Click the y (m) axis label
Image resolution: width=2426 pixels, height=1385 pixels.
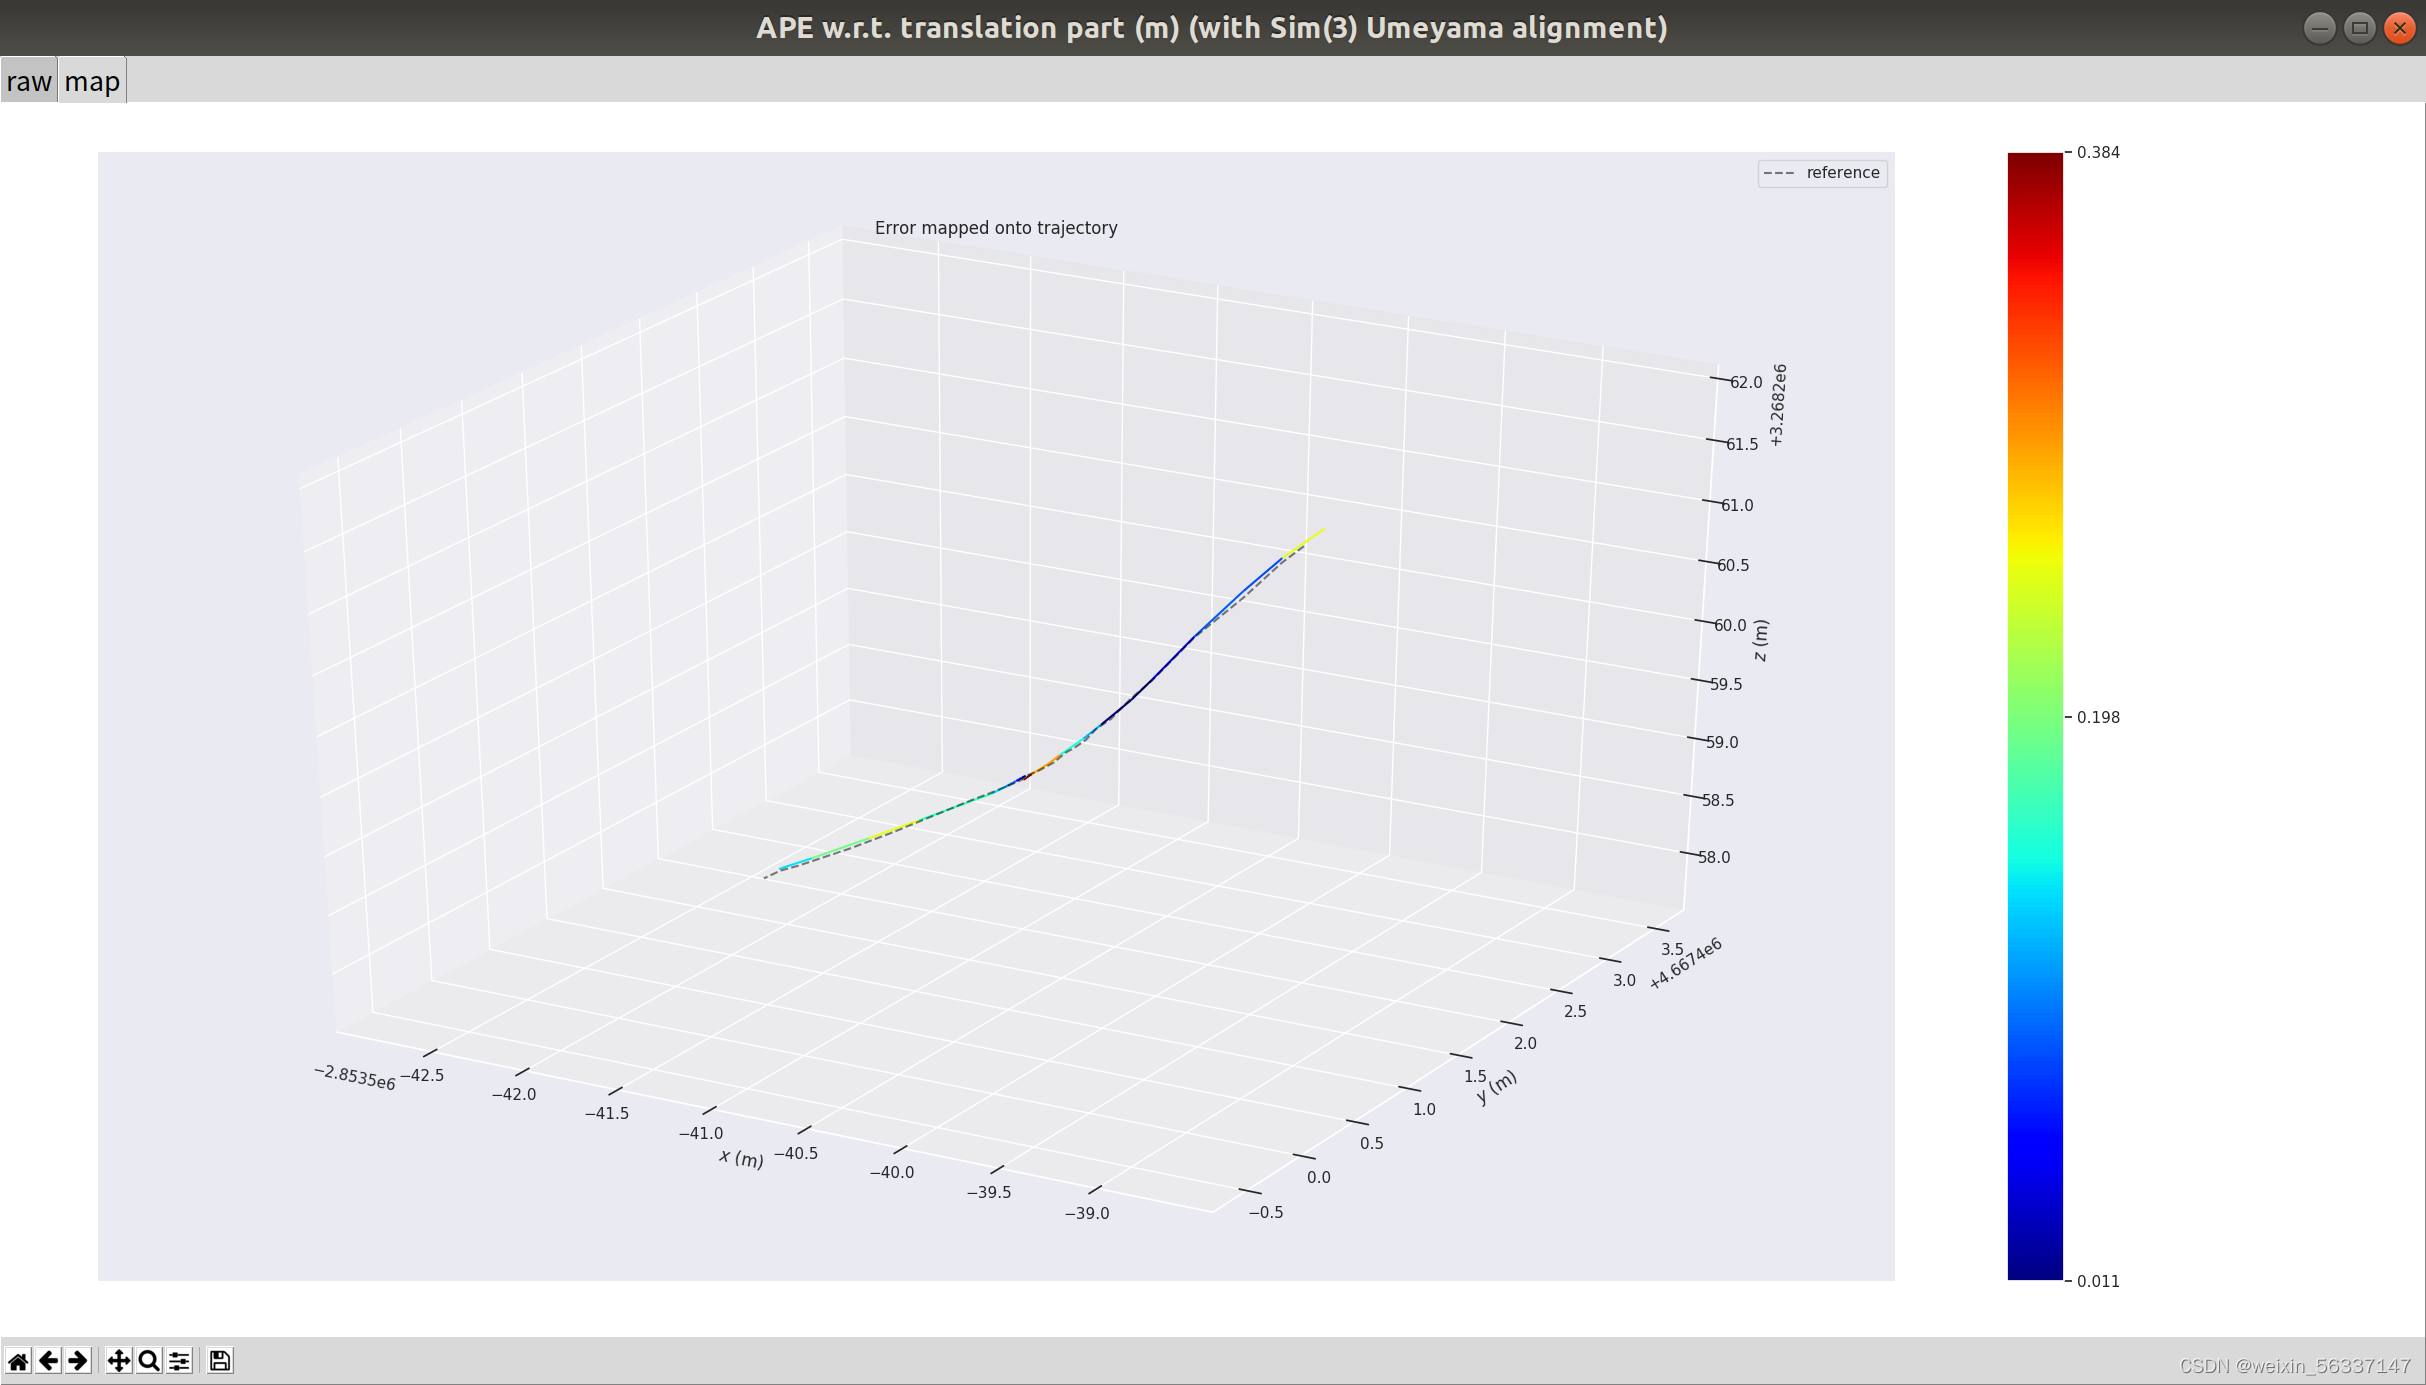[x=1496, y=1087]
